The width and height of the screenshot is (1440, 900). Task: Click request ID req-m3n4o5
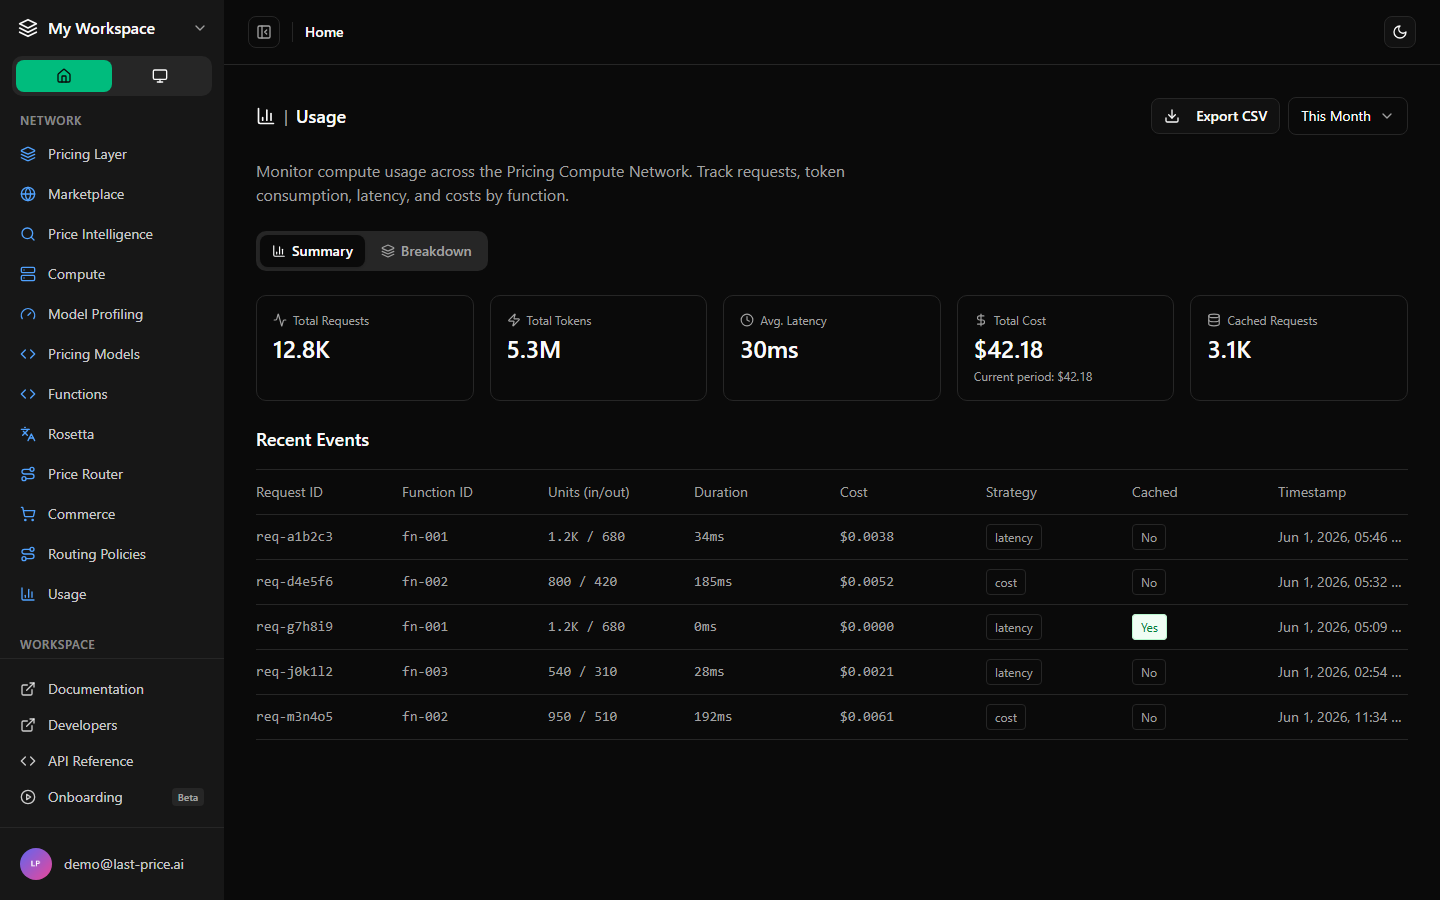(x=294, y=717)
